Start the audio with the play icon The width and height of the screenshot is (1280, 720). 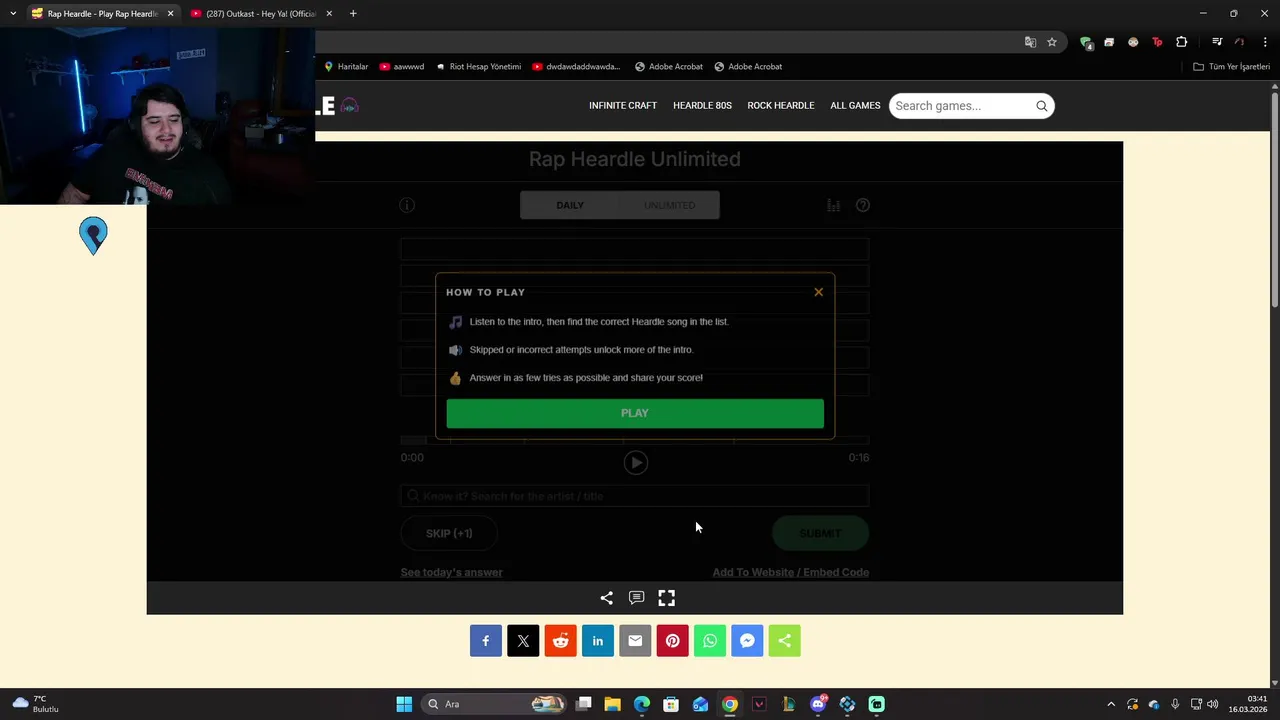636,462
